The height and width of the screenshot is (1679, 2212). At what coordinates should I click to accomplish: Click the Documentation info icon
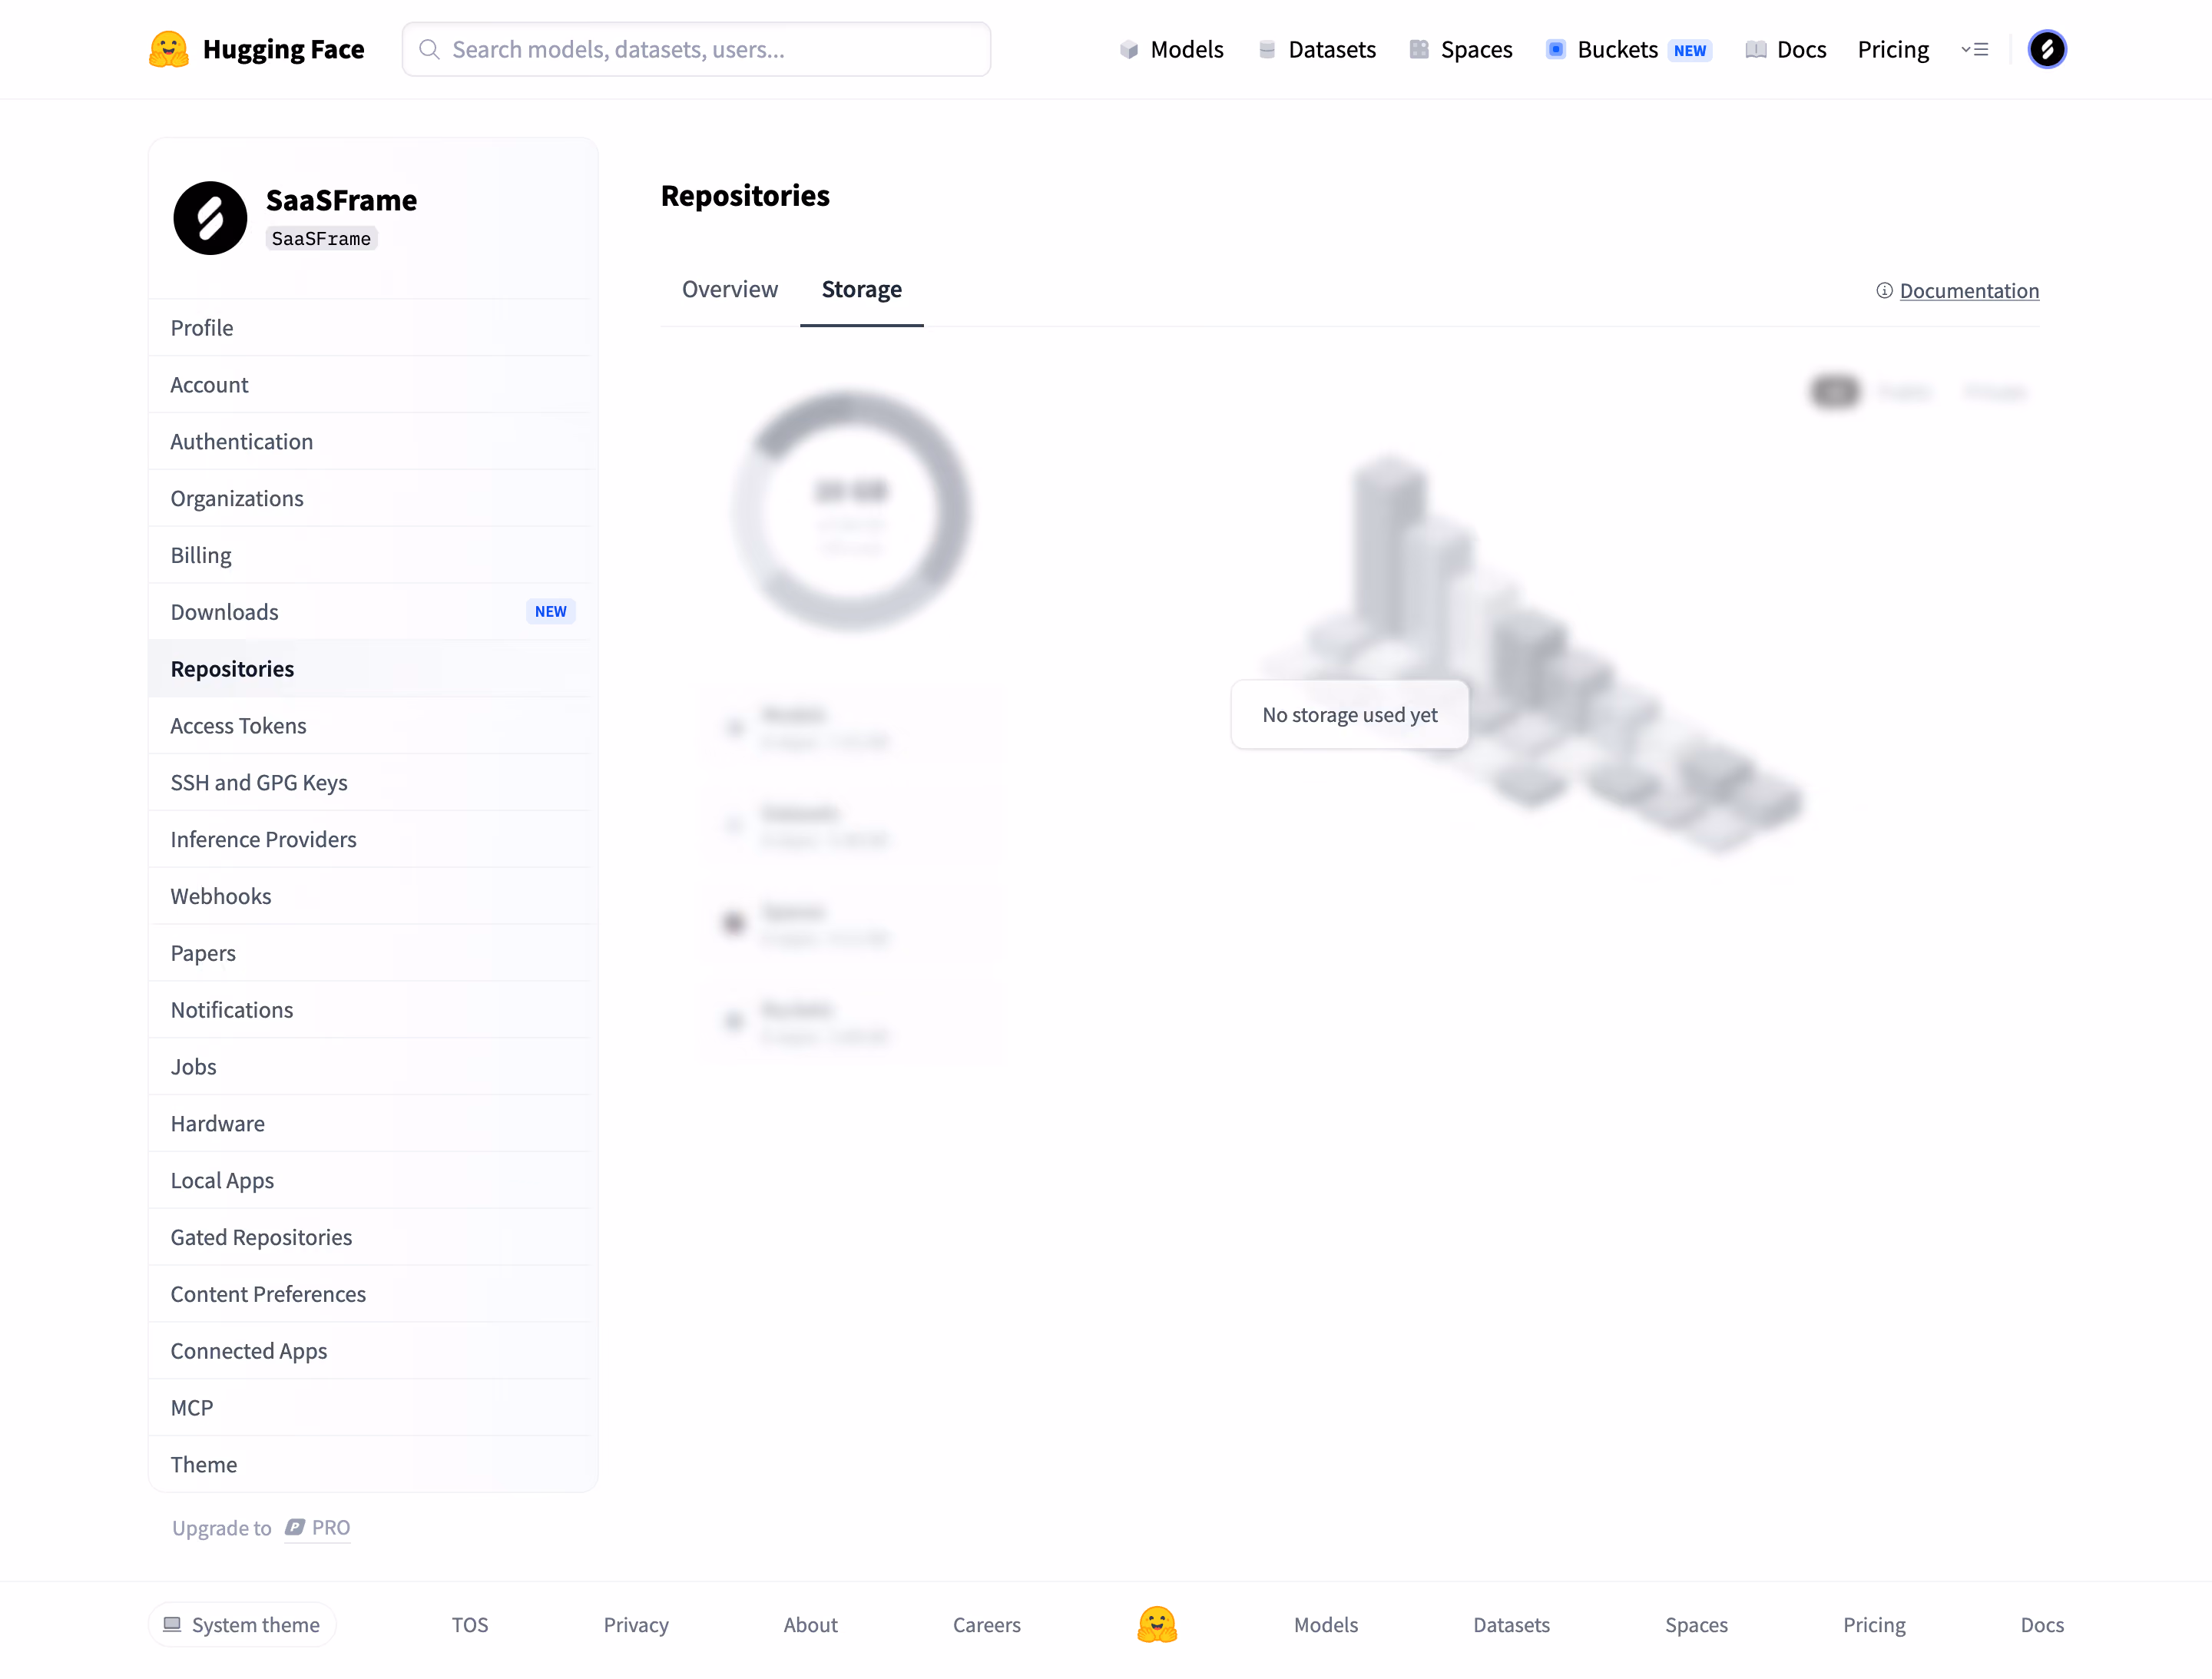click(x=1884, y=290)
